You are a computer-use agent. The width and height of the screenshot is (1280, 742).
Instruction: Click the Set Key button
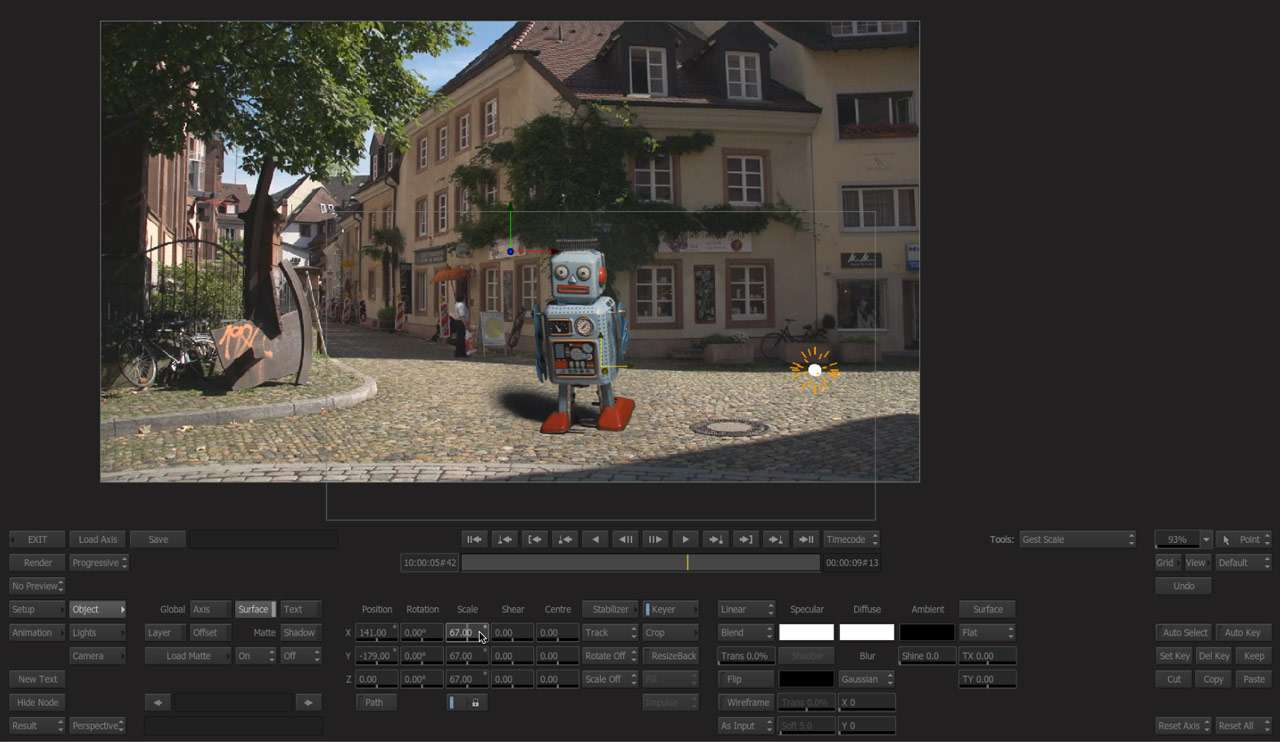[1173, 656]
